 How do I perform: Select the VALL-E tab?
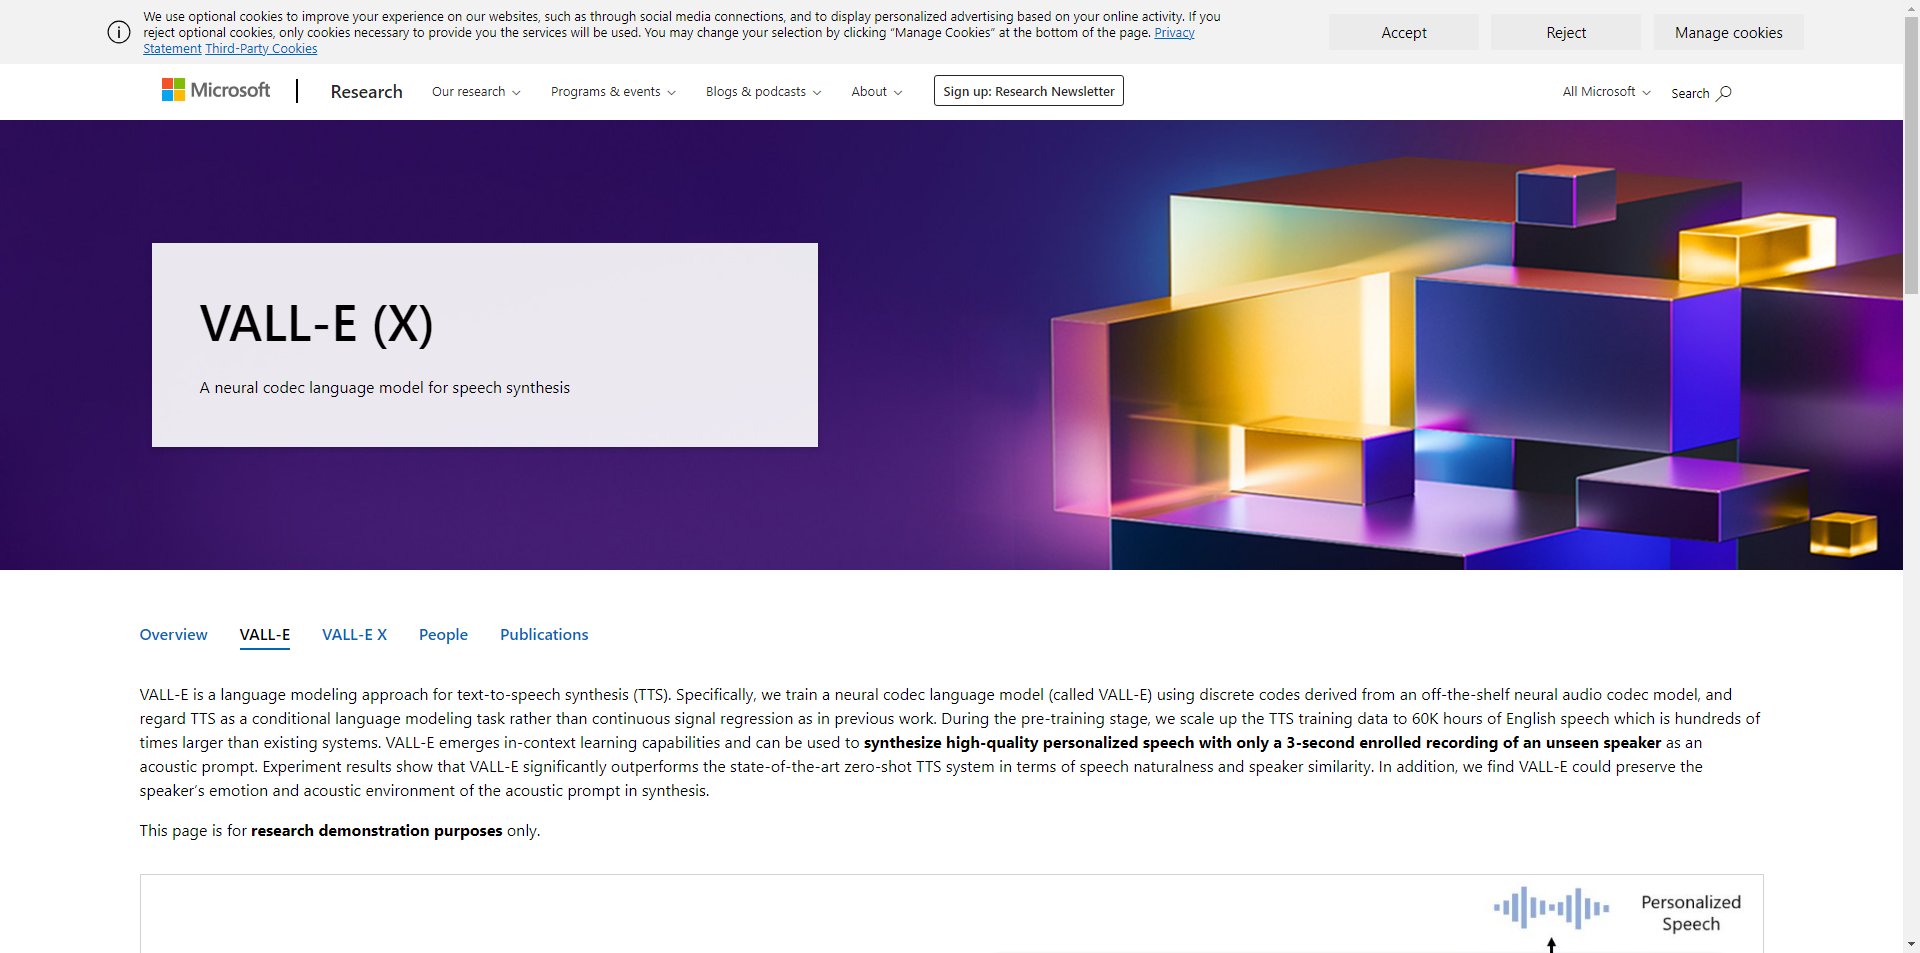click(265, 634)
